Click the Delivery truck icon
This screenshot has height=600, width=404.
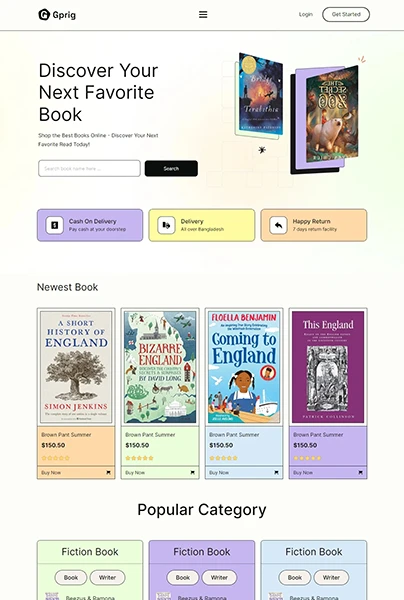click(166, 225)
